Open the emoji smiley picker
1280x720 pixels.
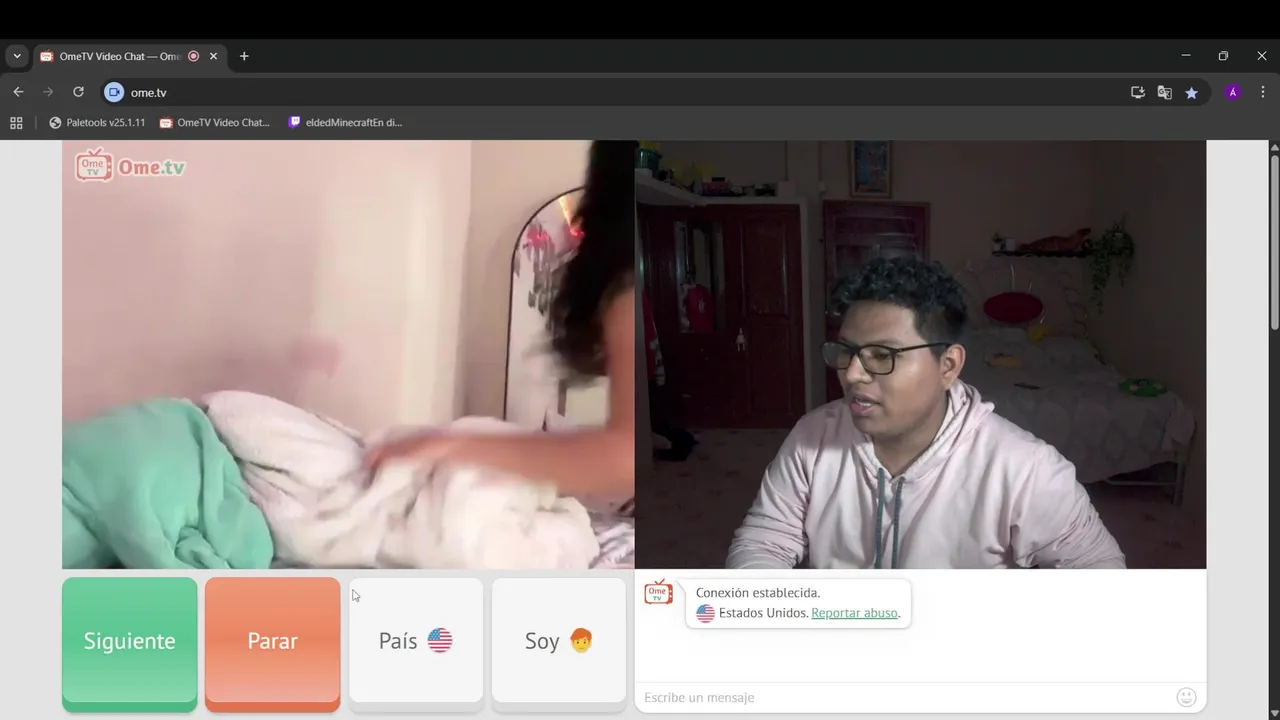point(1187,697)
